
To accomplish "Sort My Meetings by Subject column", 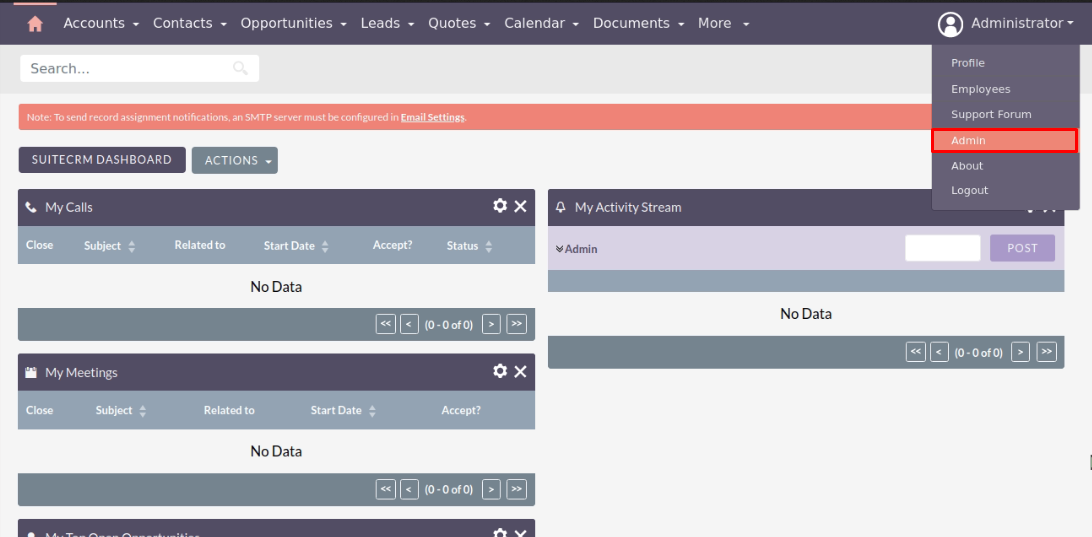I will click(x=121, y=411).
